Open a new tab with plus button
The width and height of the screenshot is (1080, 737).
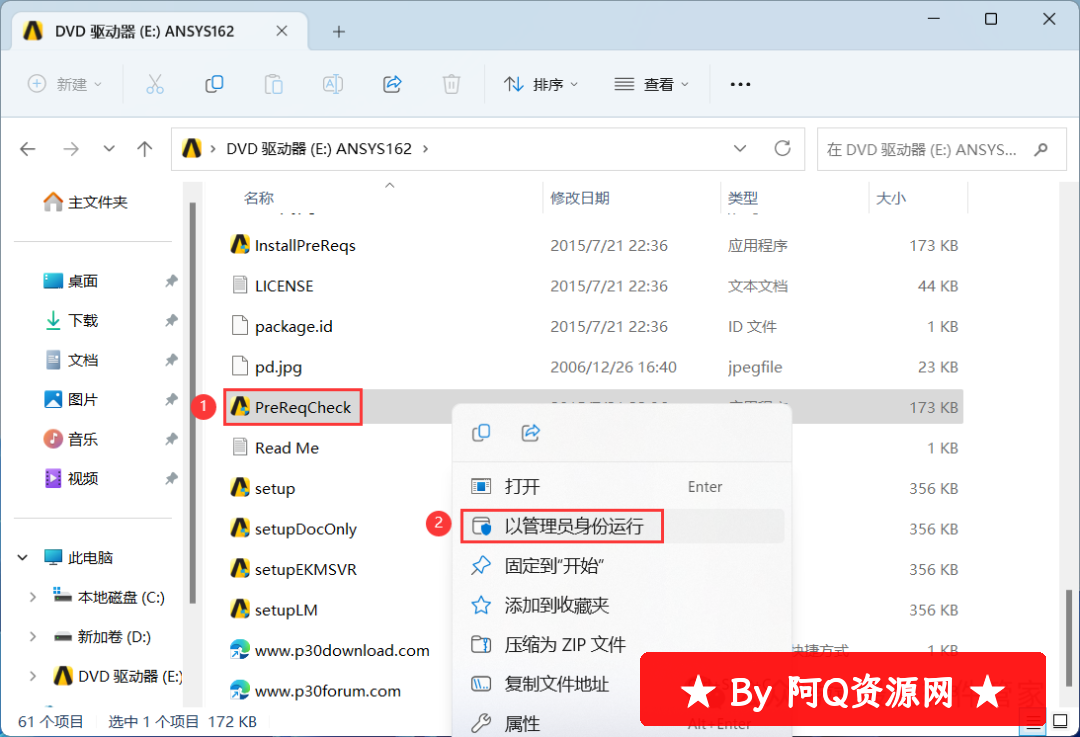(338, 31)
